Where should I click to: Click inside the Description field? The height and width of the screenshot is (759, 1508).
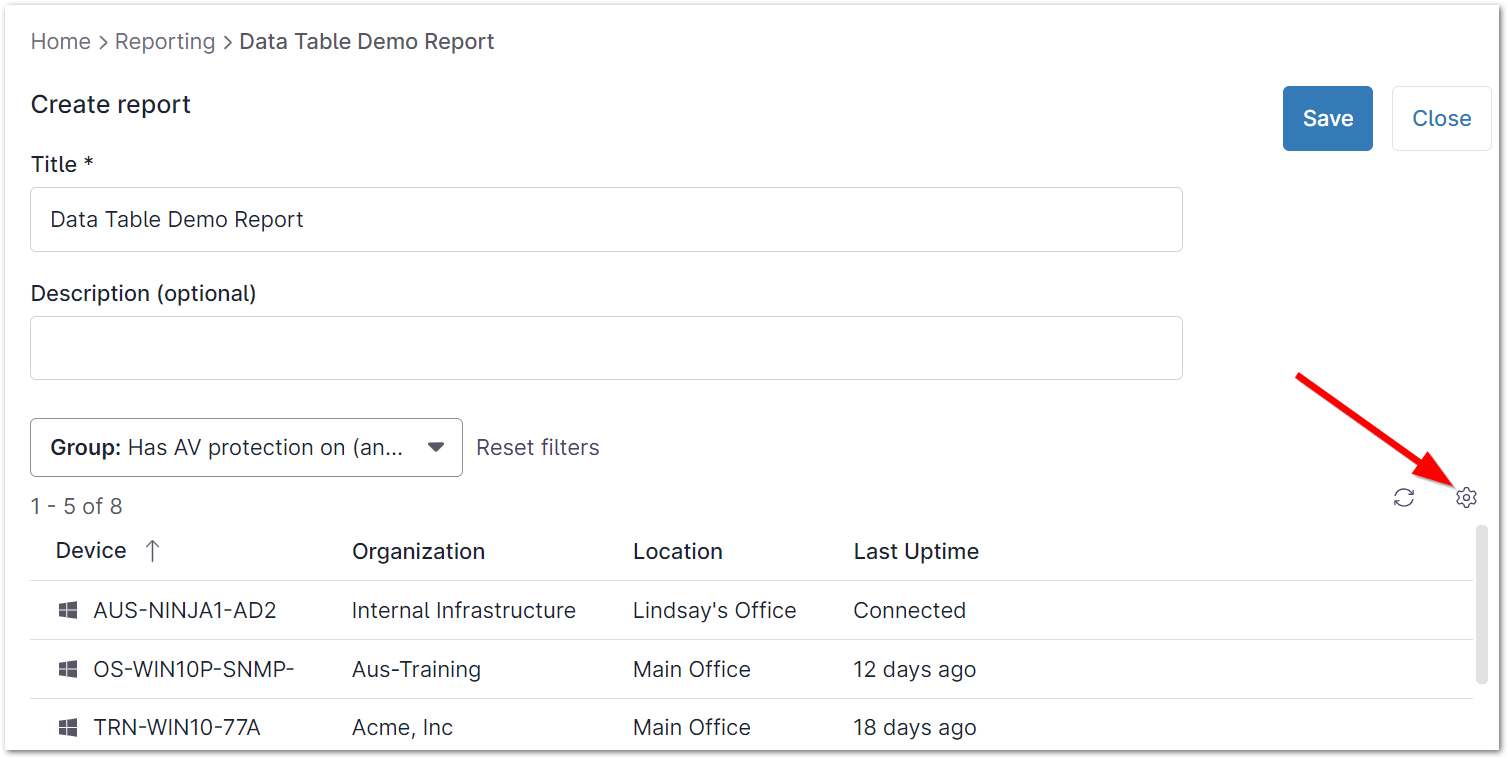[x=606, y=347]
